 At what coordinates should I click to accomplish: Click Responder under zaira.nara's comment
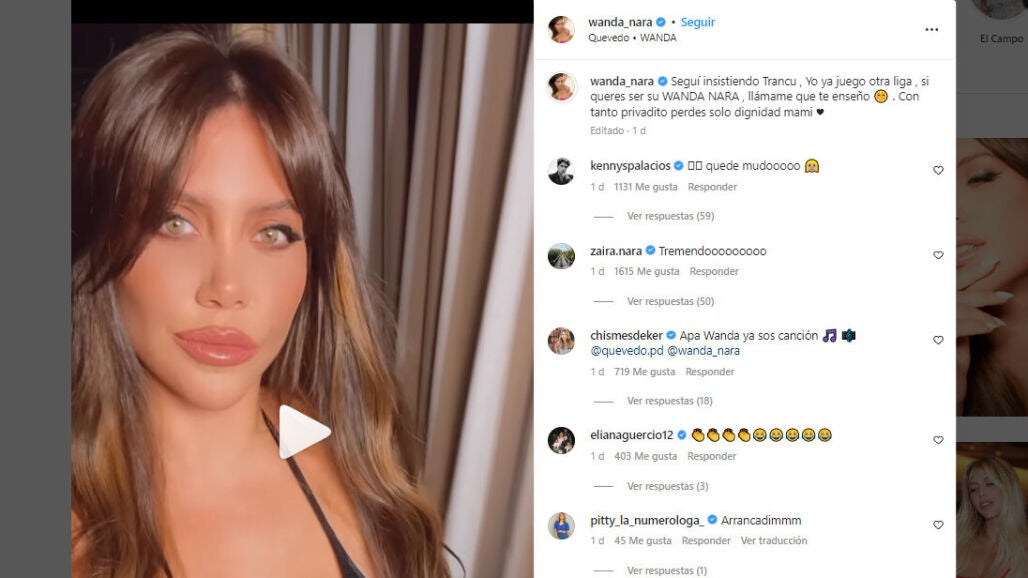713,271
